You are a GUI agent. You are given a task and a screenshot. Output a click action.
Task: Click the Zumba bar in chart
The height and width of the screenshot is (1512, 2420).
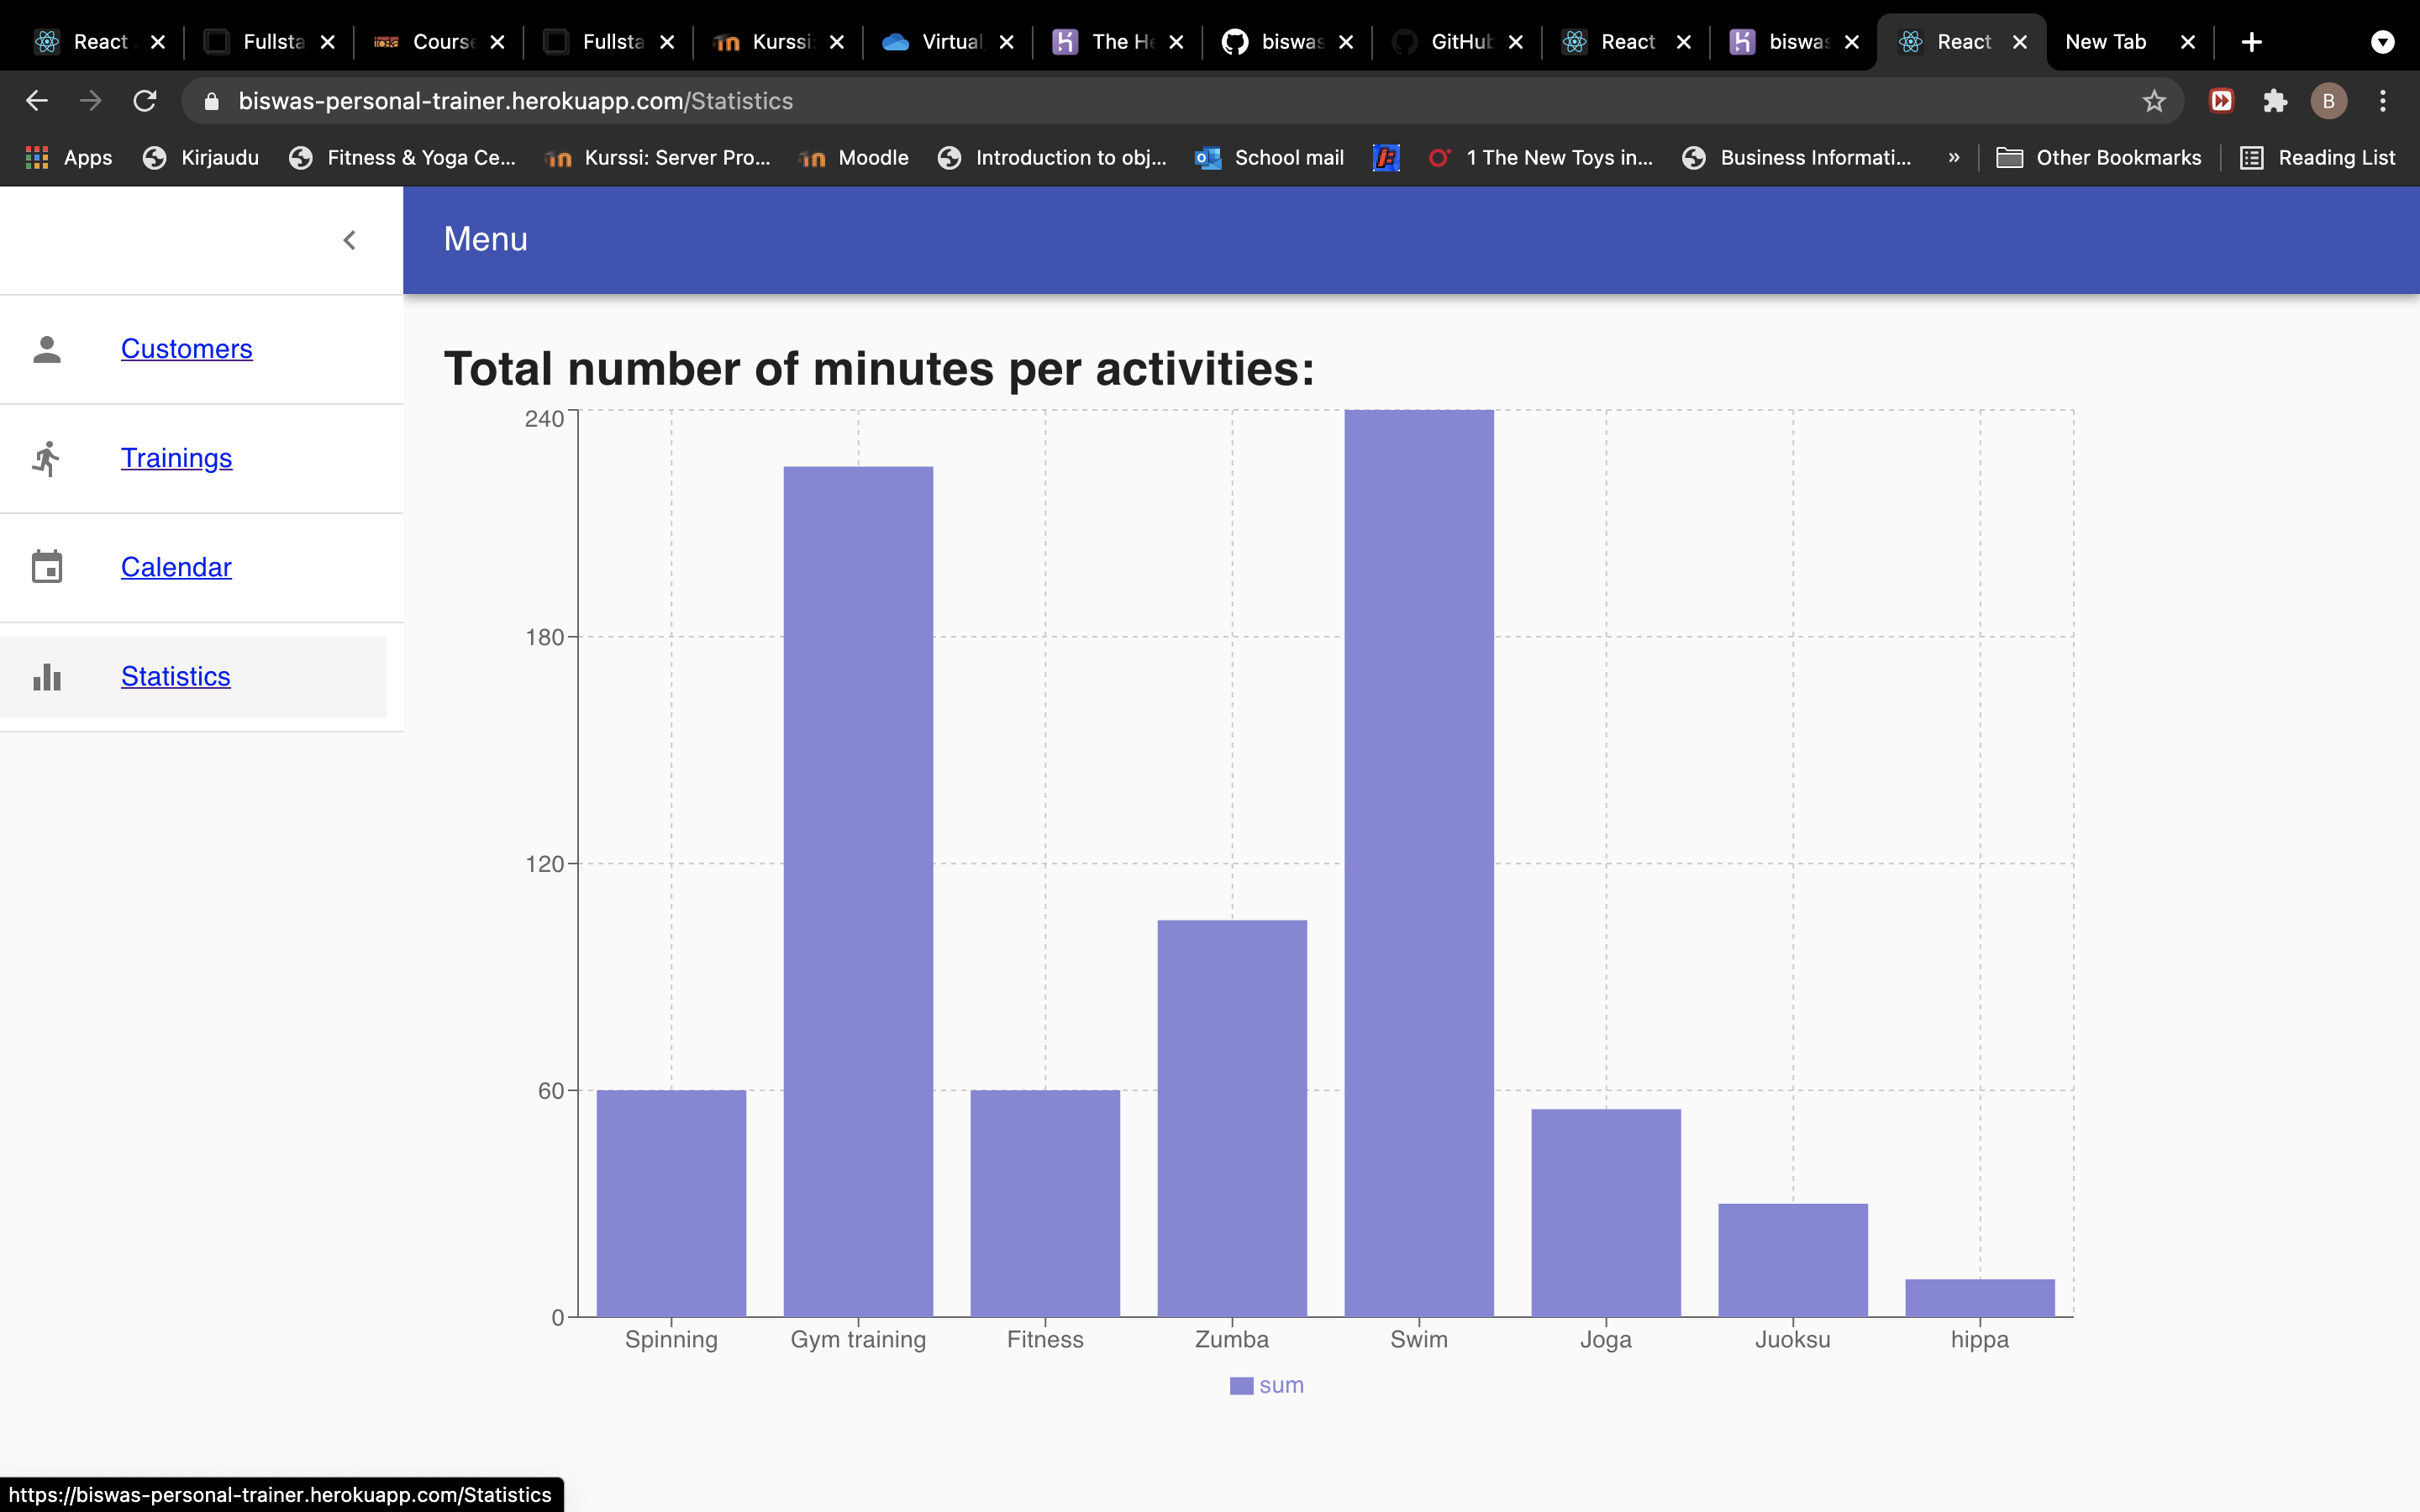pyautogui.click(x=1232, y=1118)
